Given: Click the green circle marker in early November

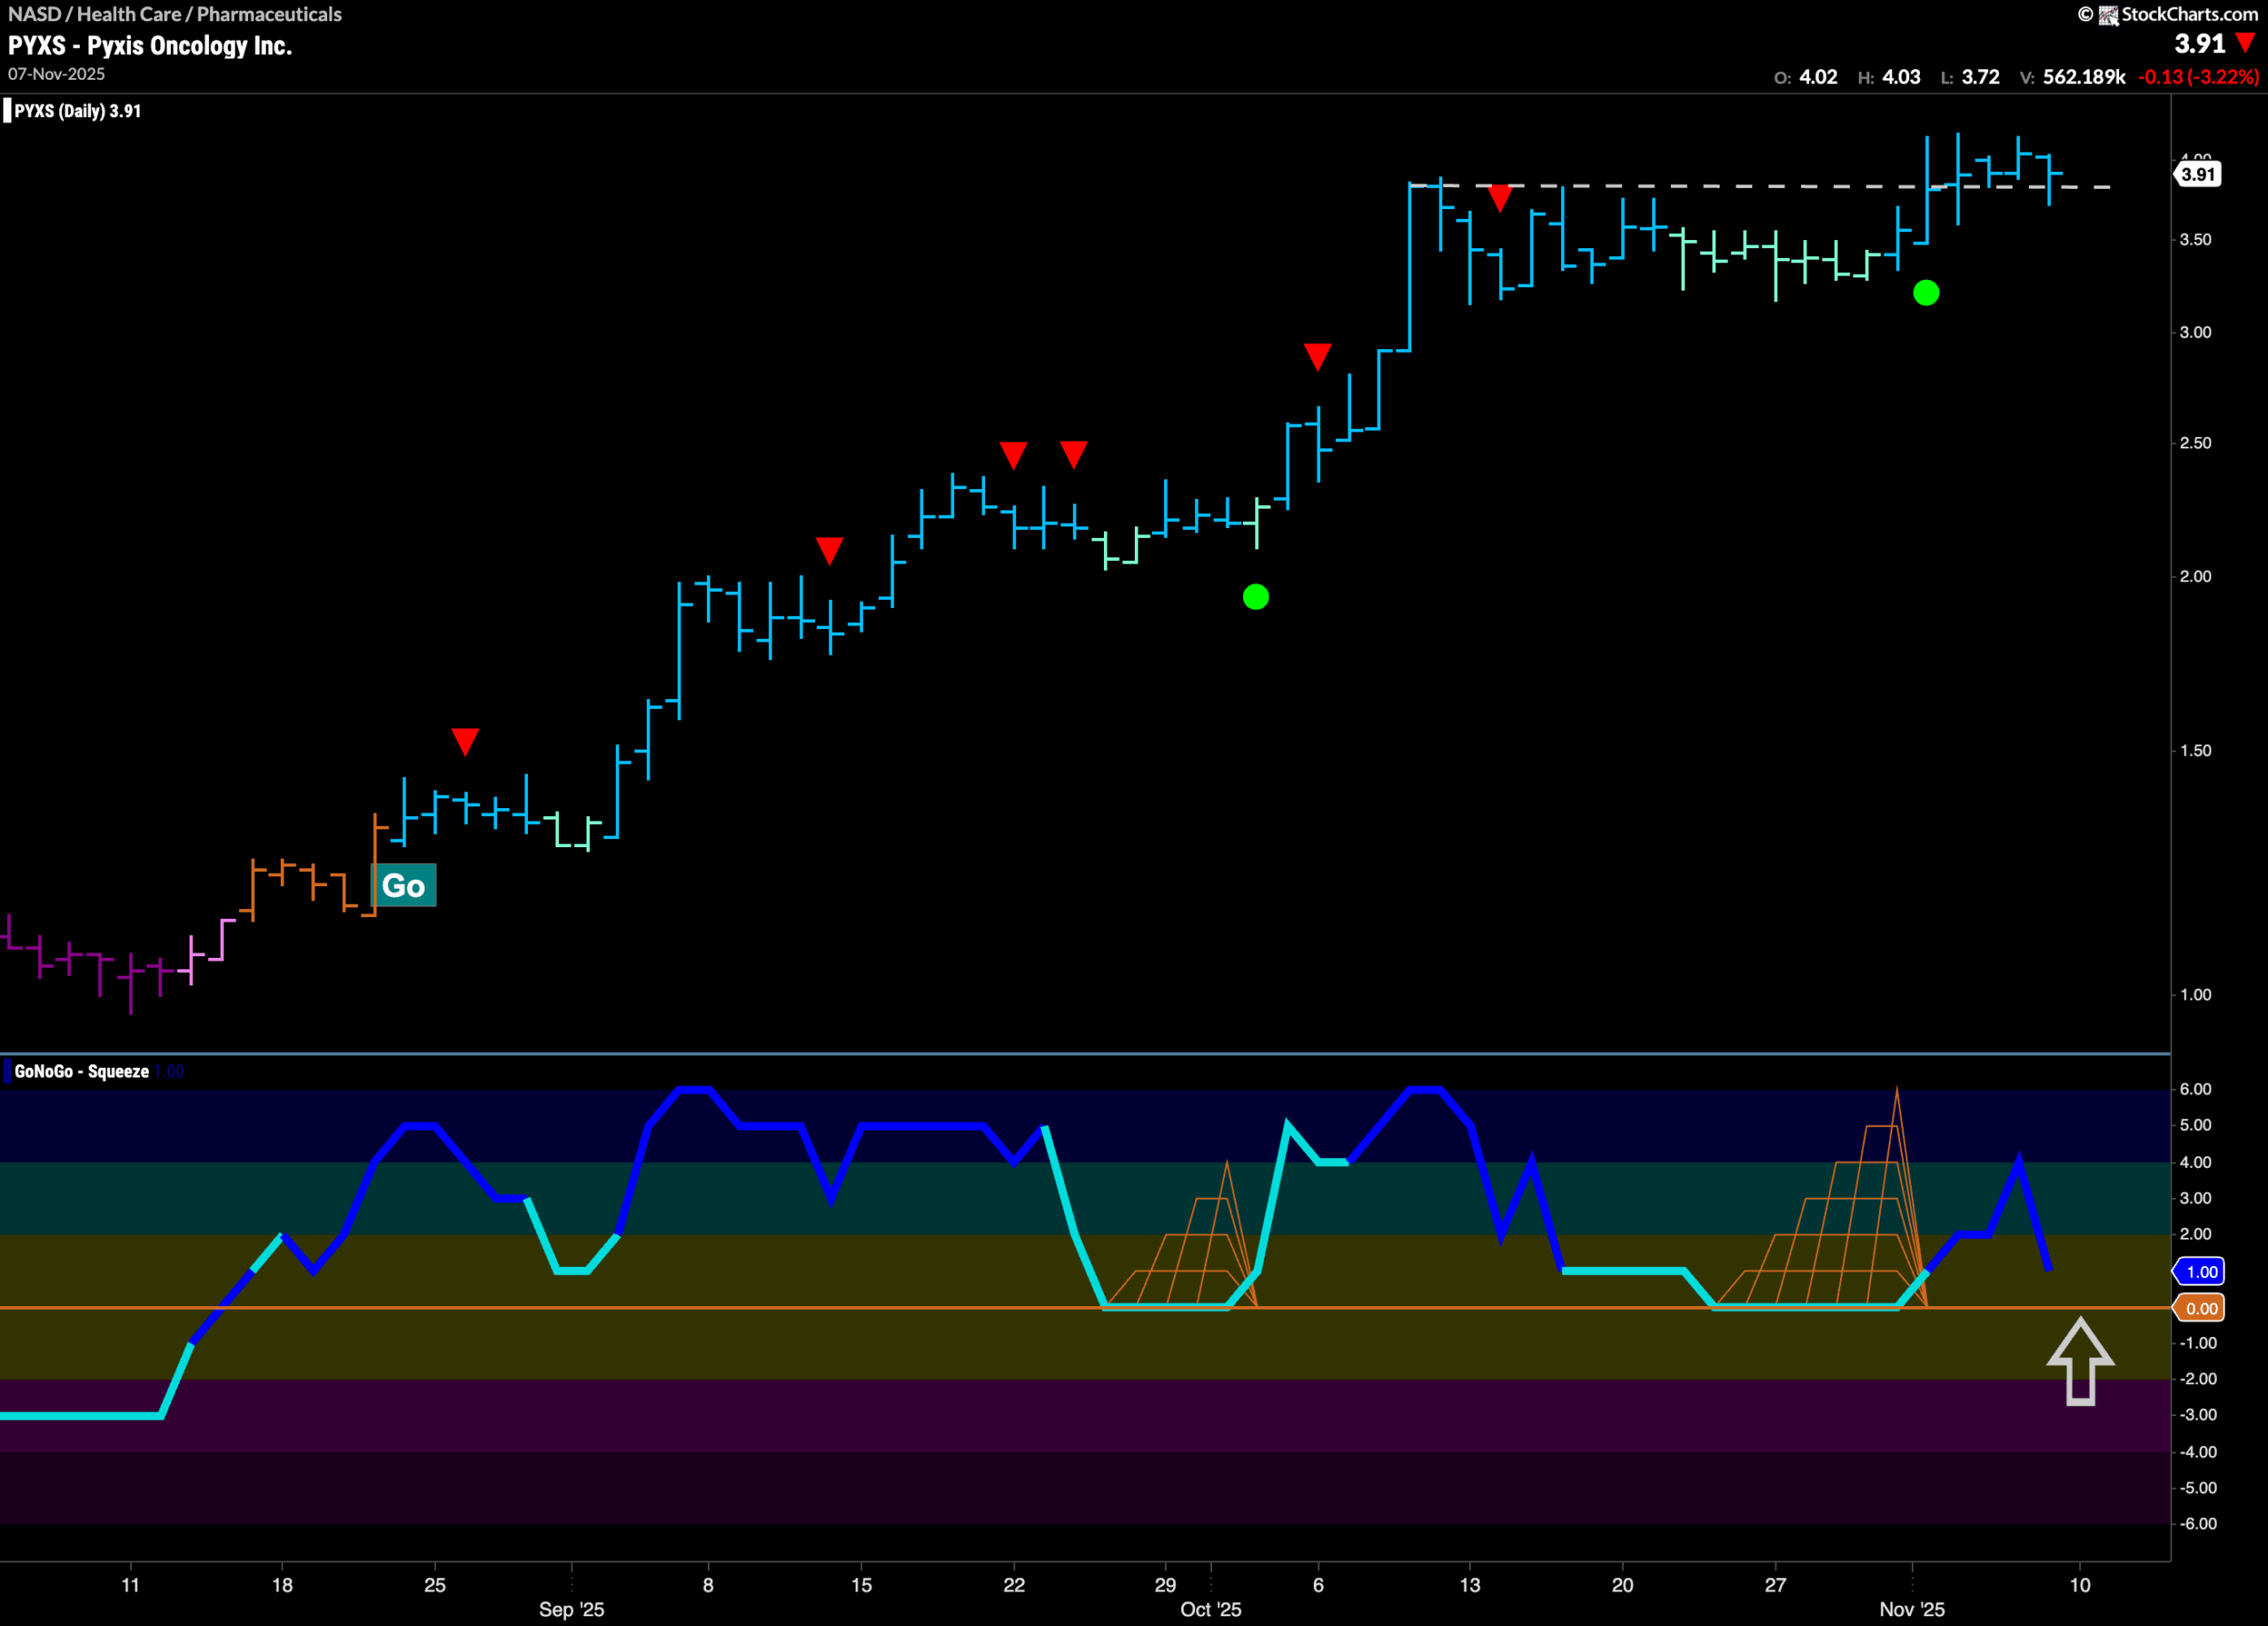Looking at the screenshot, I should pos(1925,293).
